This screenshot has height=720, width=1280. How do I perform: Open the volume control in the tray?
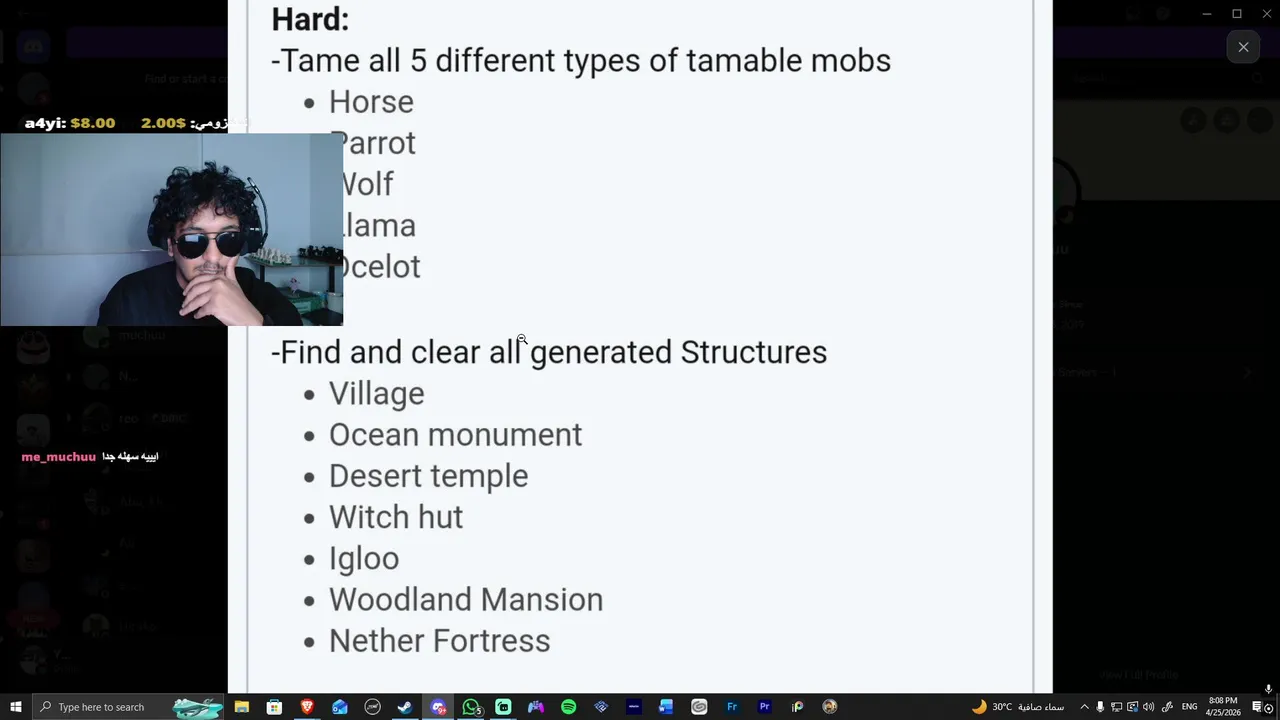(1148, 707)
